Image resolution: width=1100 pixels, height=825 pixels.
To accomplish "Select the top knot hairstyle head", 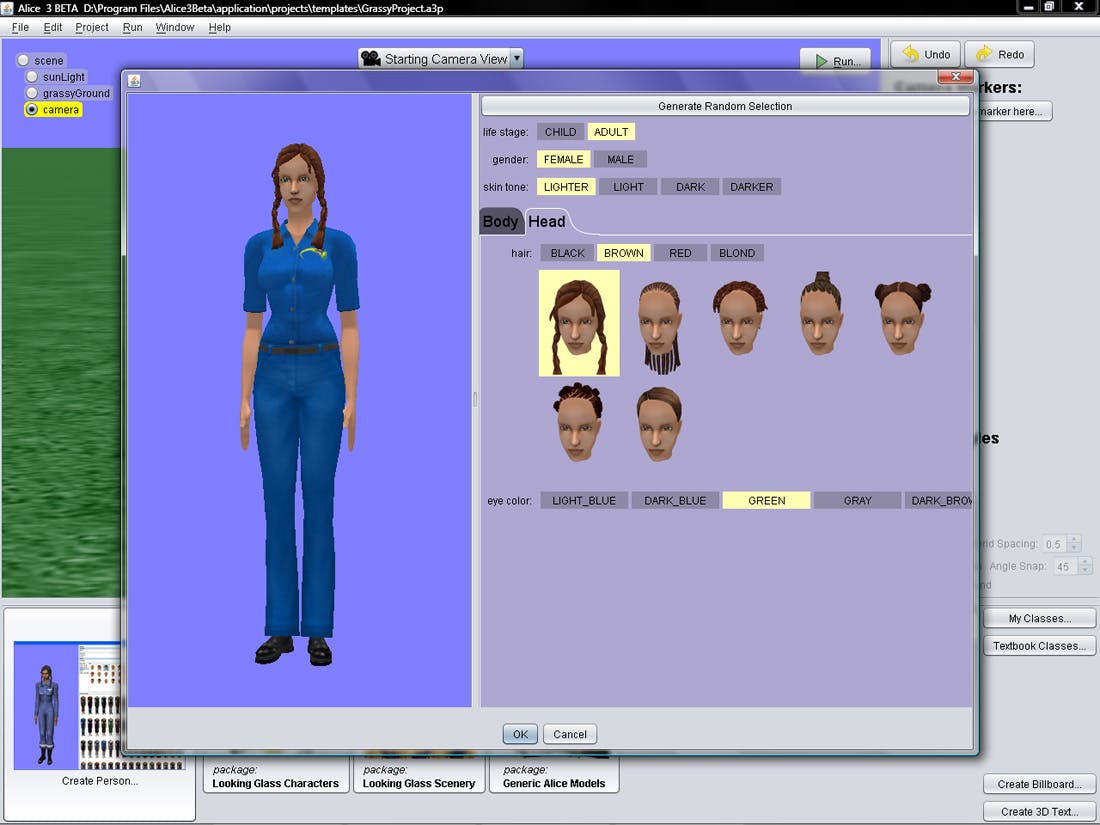I will click(x=820, y=315).
